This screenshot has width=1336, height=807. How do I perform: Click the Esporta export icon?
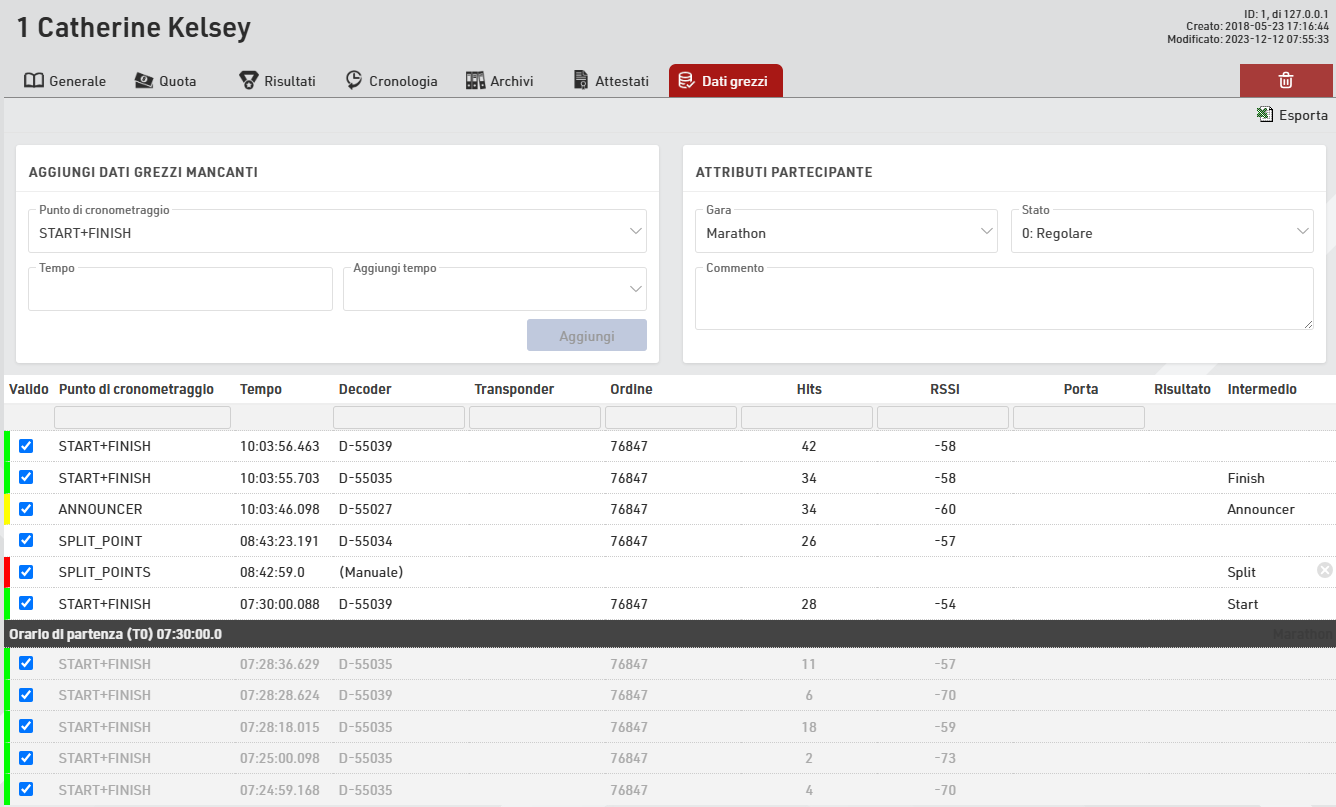coord(1265,115)
